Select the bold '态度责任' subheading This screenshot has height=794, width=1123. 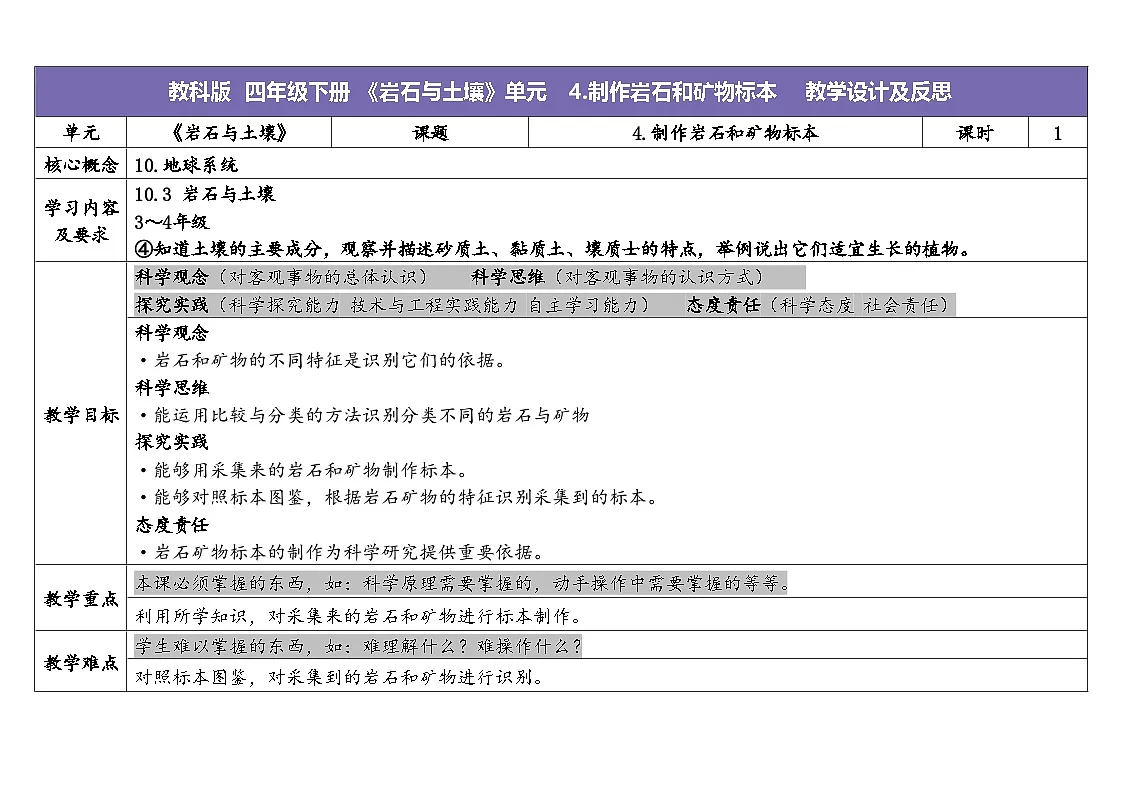[172, 525]
